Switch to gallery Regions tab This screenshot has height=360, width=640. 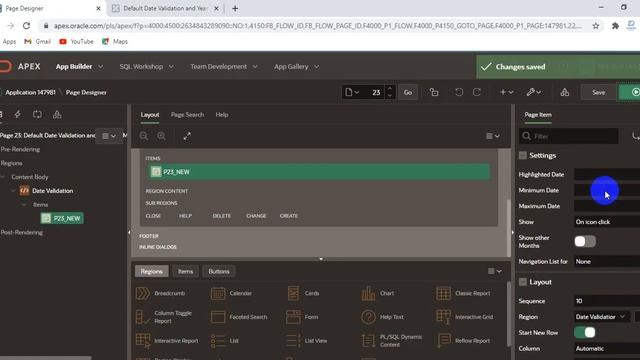[151, 271]
